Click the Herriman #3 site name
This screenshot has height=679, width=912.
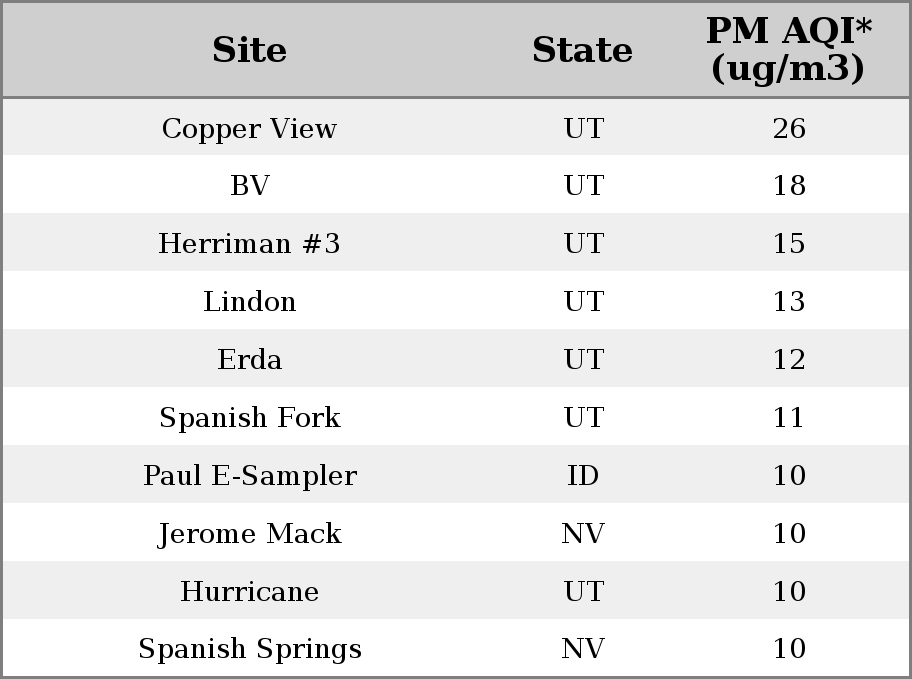(249, 243)
